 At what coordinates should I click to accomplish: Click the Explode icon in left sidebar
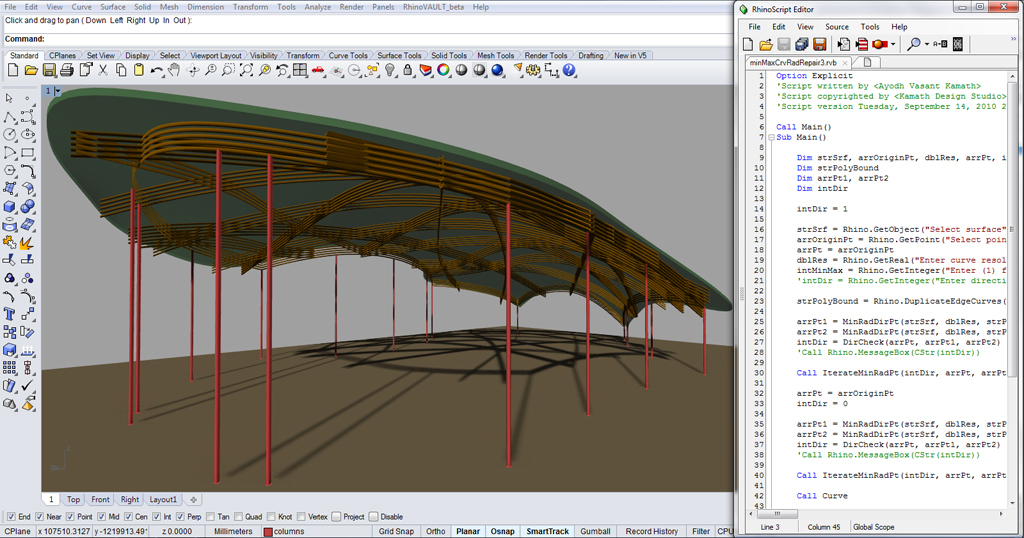click(27, 243)
